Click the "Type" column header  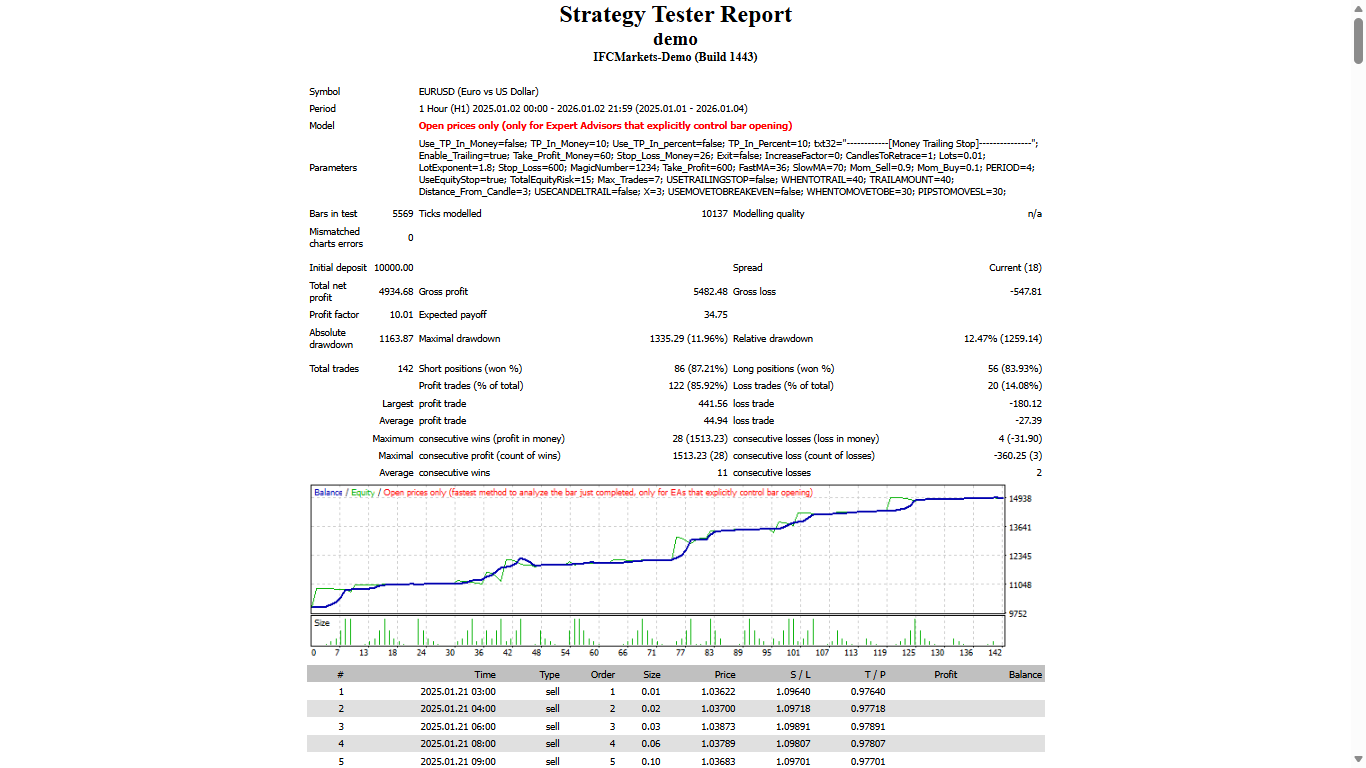tap(549, 675)
